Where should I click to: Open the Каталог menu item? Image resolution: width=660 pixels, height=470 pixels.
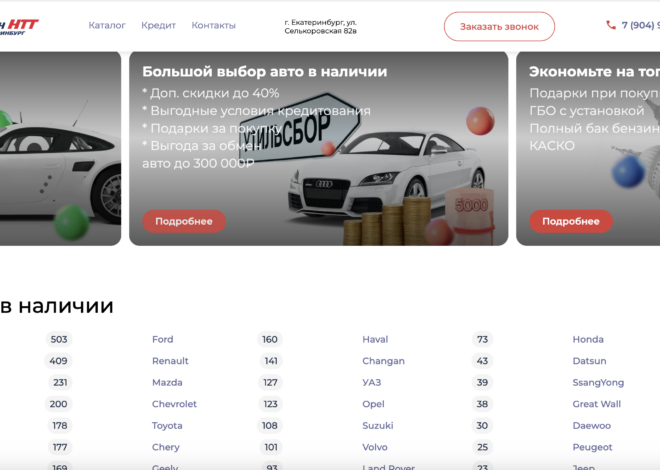(x=107, y=25)
